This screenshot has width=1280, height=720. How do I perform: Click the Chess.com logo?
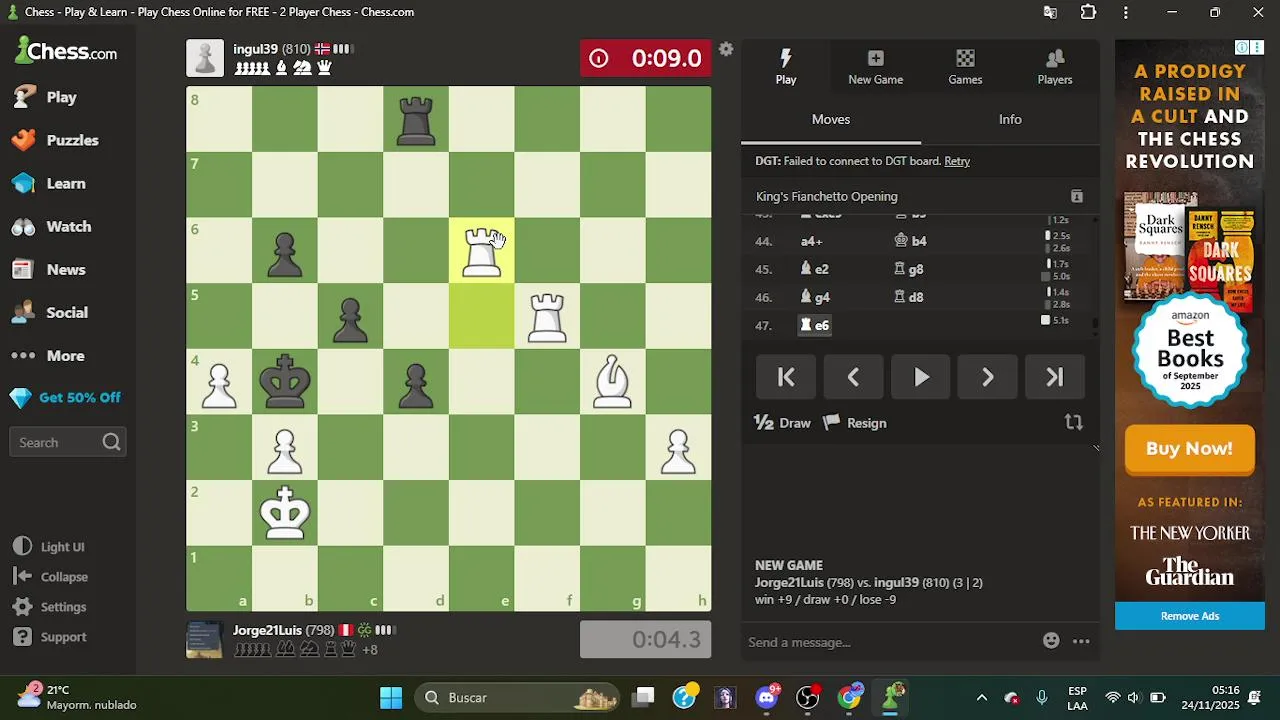(65, 51)
